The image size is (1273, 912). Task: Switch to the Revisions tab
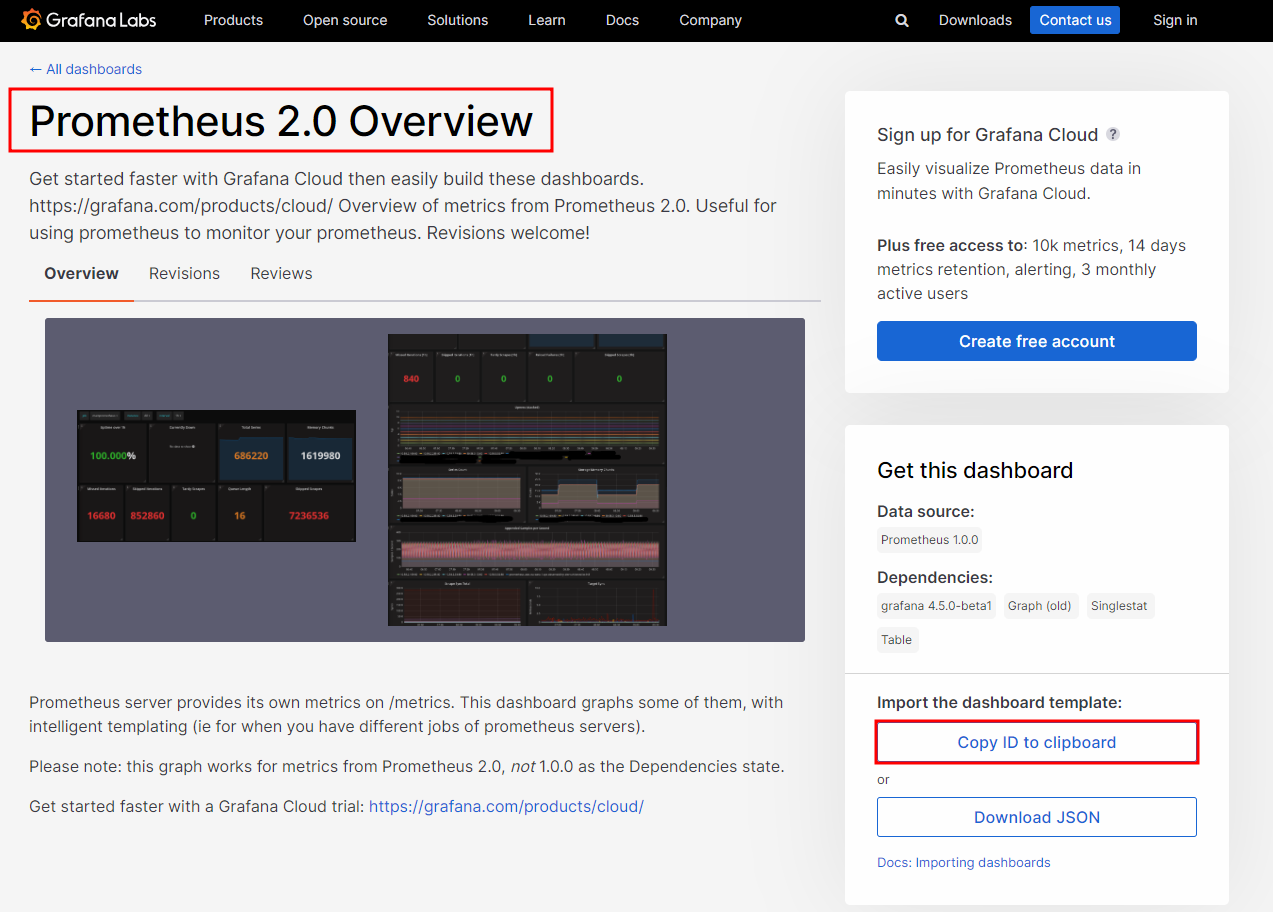click(x=184, y=273)
